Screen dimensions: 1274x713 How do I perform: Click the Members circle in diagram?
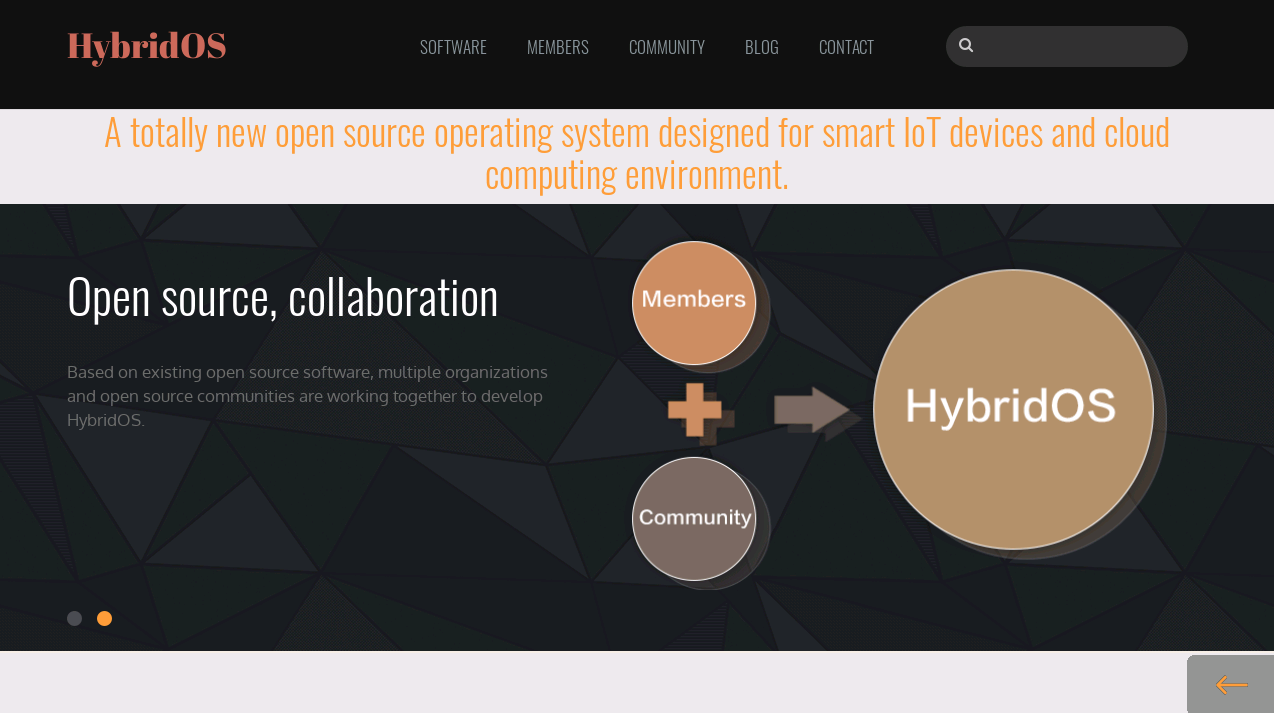tap(695, 303)
